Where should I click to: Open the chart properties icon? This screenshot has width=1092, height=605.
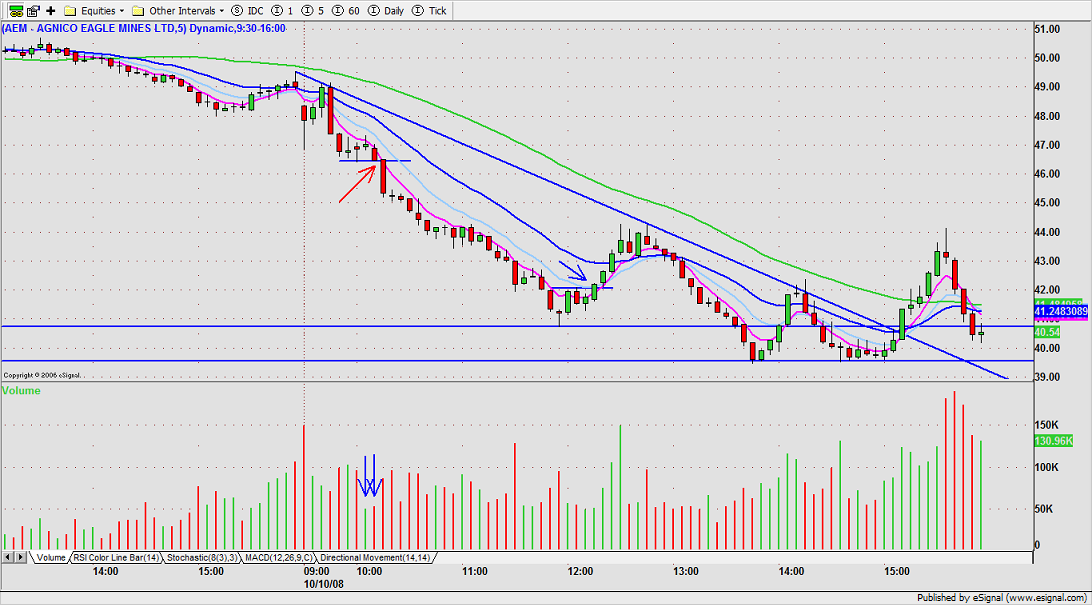point(33,10)
